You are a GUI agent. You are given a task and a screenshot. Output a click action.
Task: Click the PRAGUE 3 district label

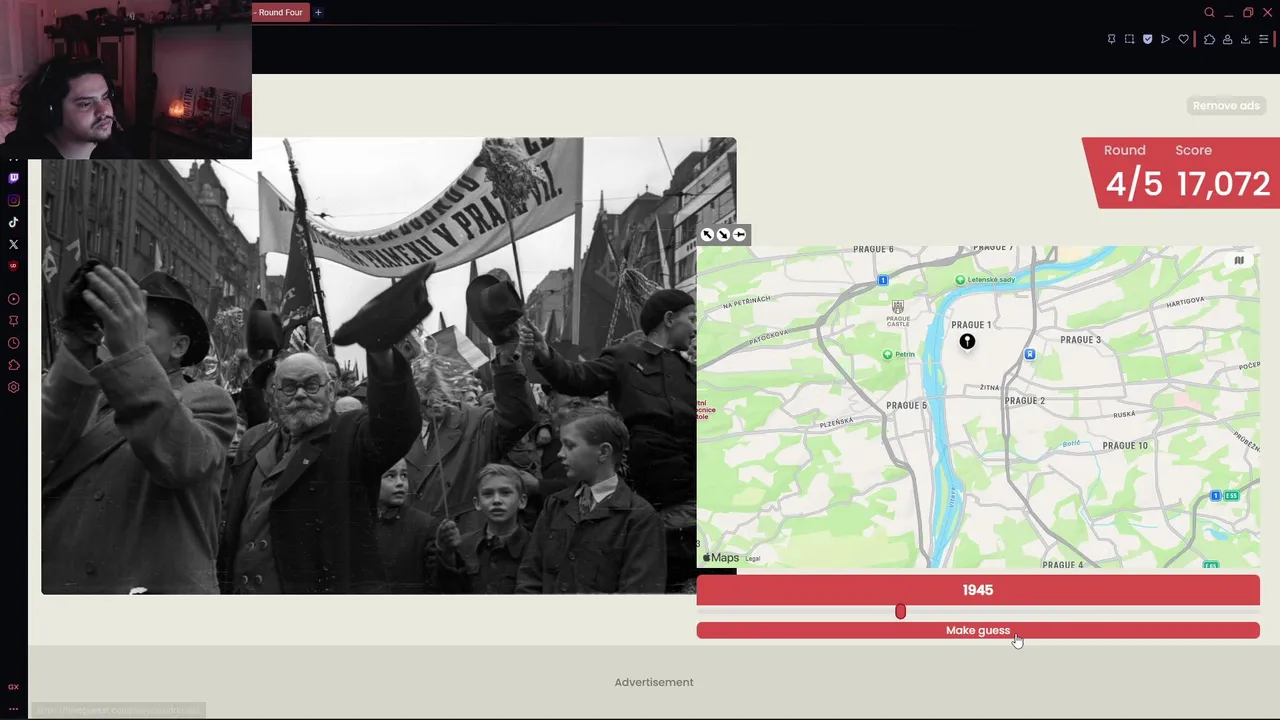point(1080,340)
